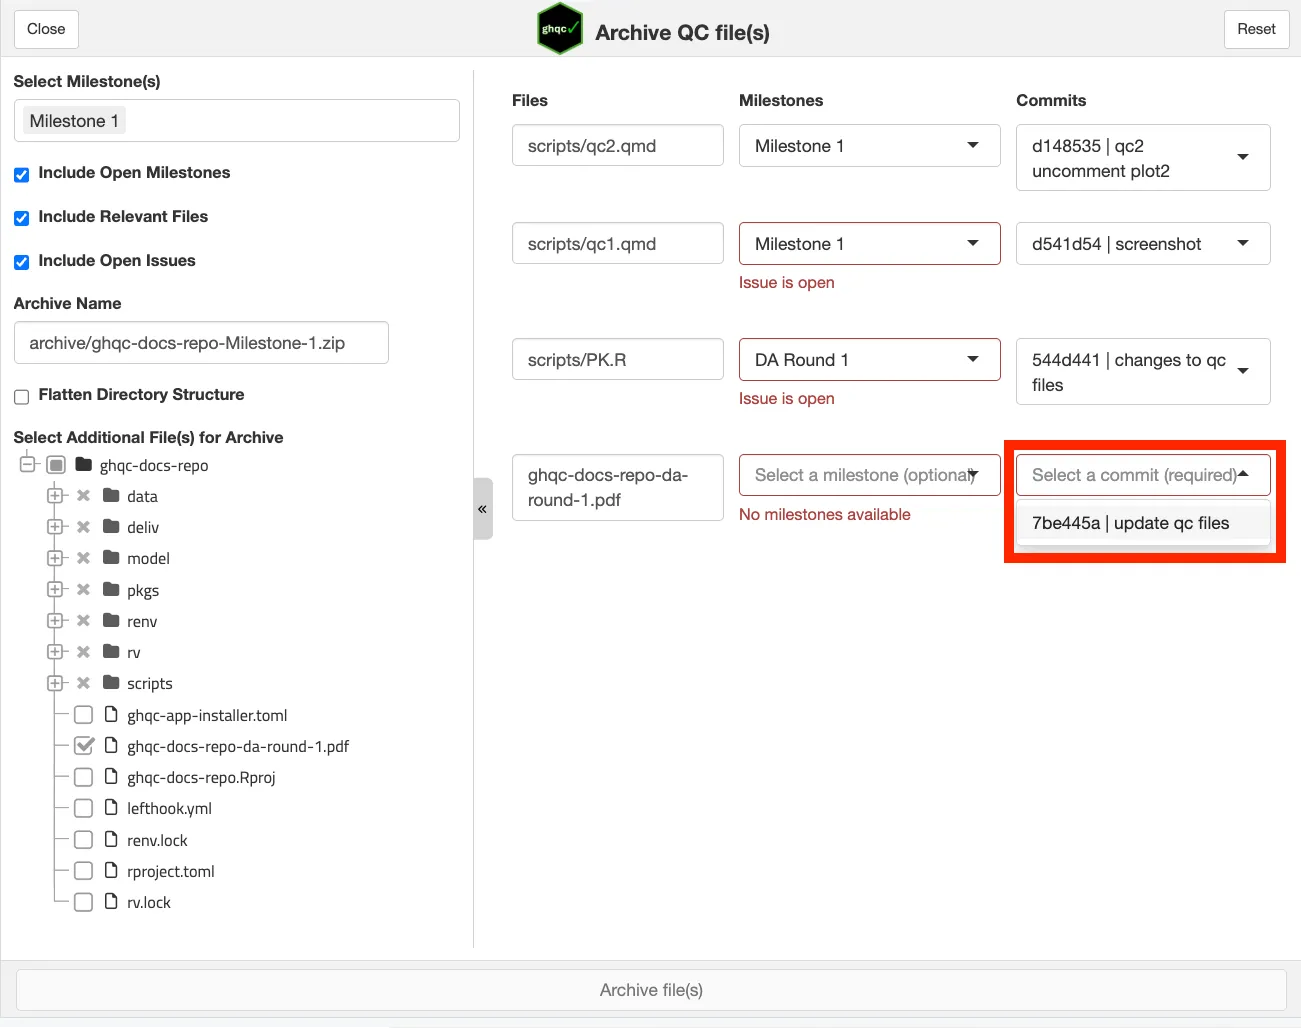The image size is (1301, 1028).
Task: Check the lefthook.yml file checkbox
Action: [x=84, y=808]
